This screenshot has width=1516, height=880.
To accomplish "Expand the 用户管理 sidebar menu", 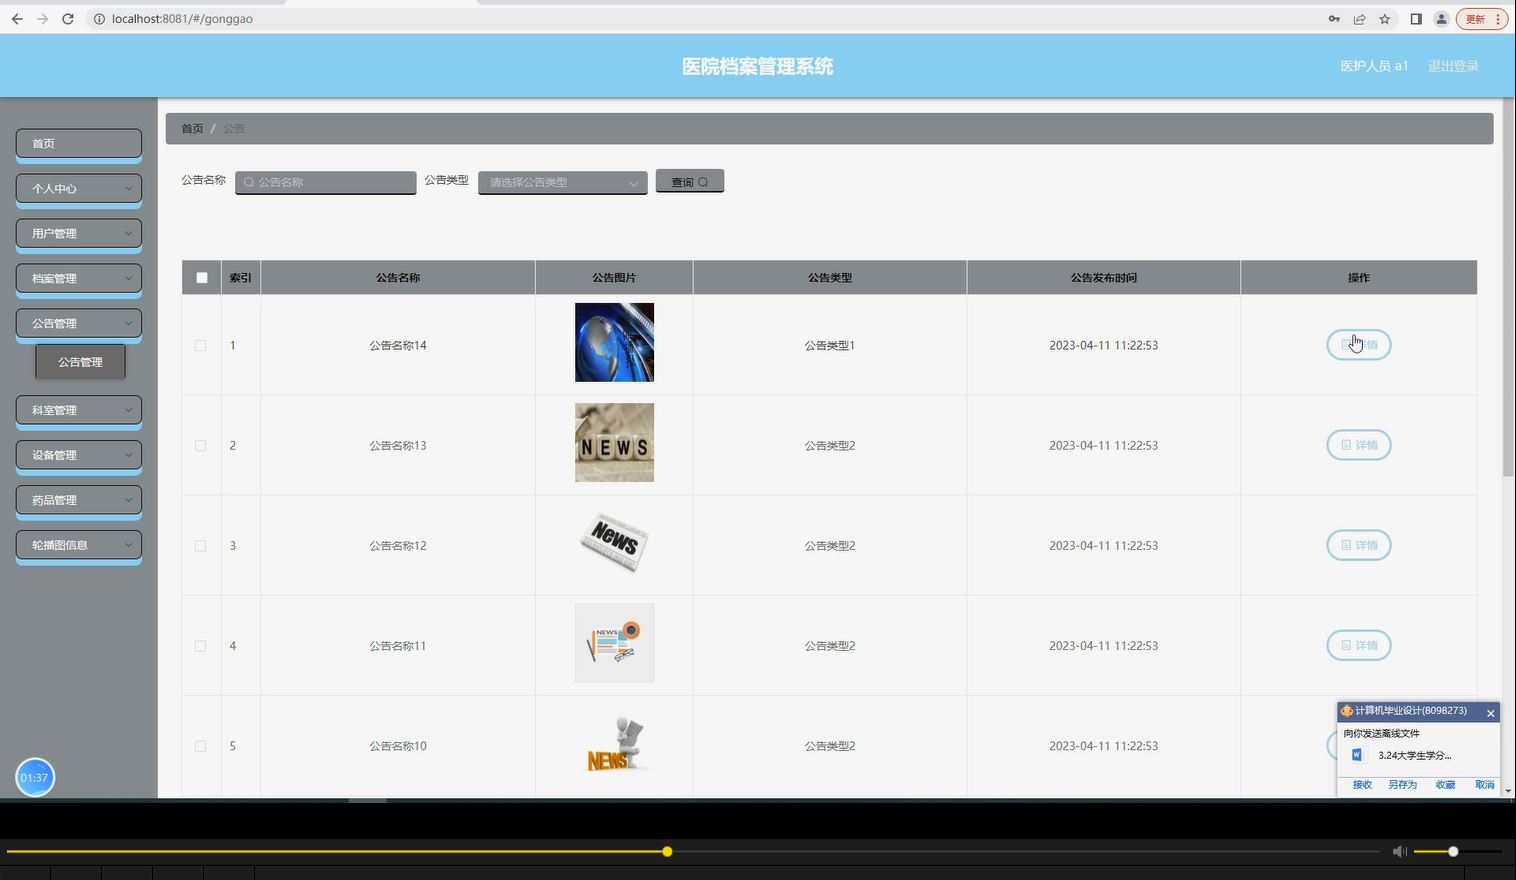I will tap(79, 233).
